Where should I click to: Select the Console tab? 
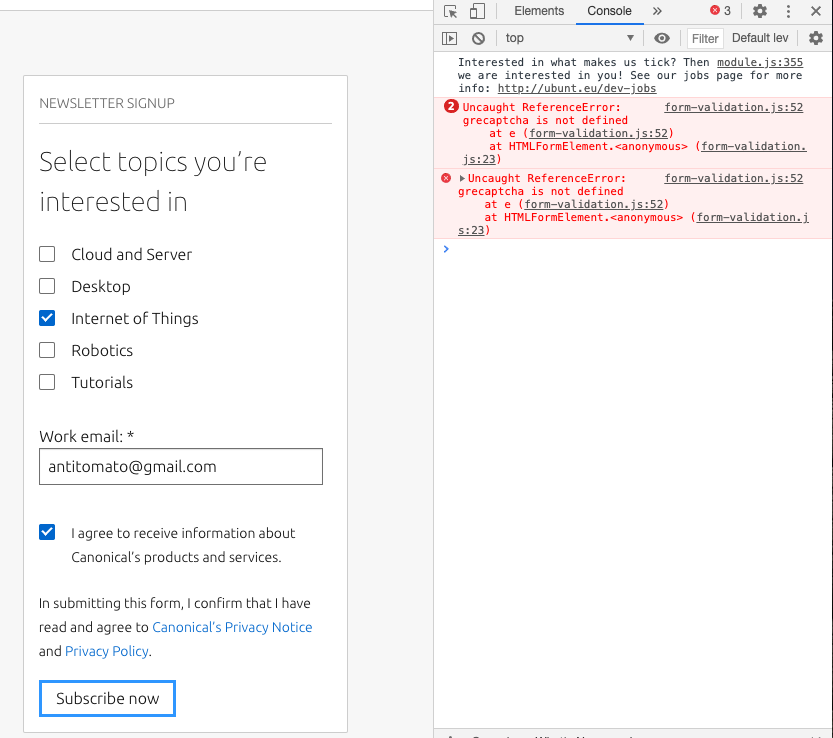click(609, 11)
